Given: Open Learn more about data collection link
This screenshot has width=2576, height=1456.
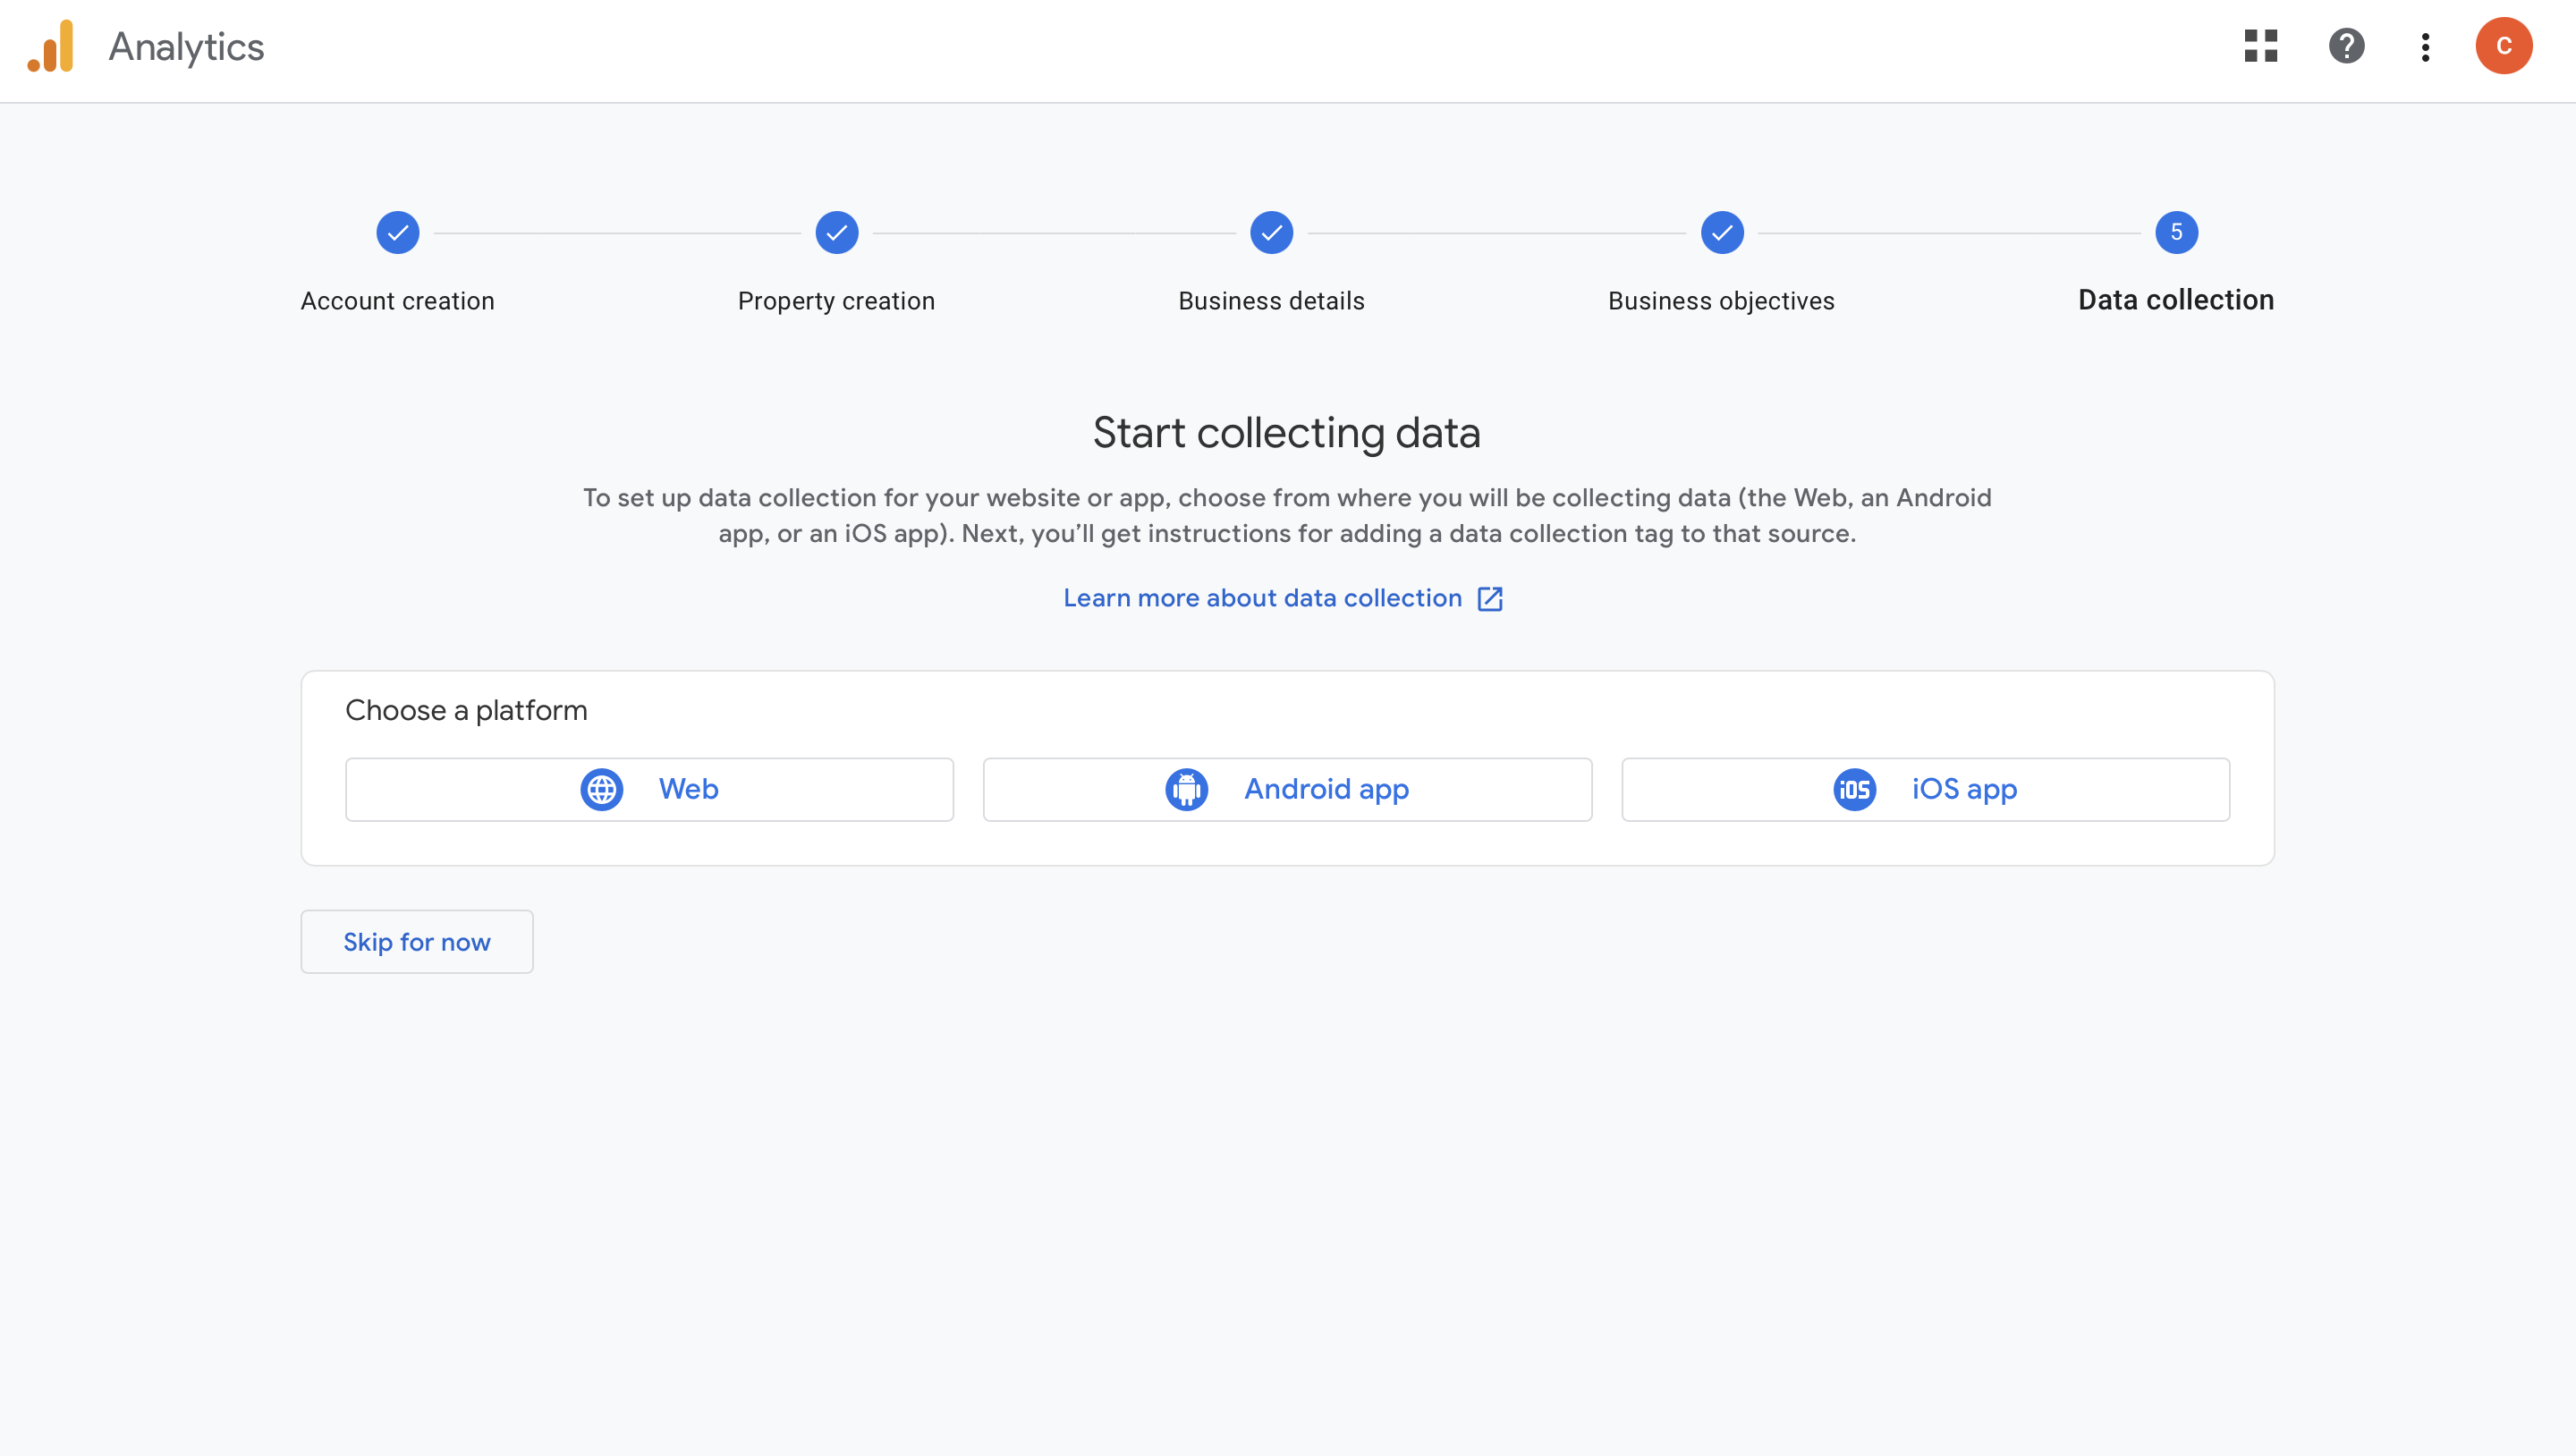Looking at the screenshot, I should click(1262, 598).
